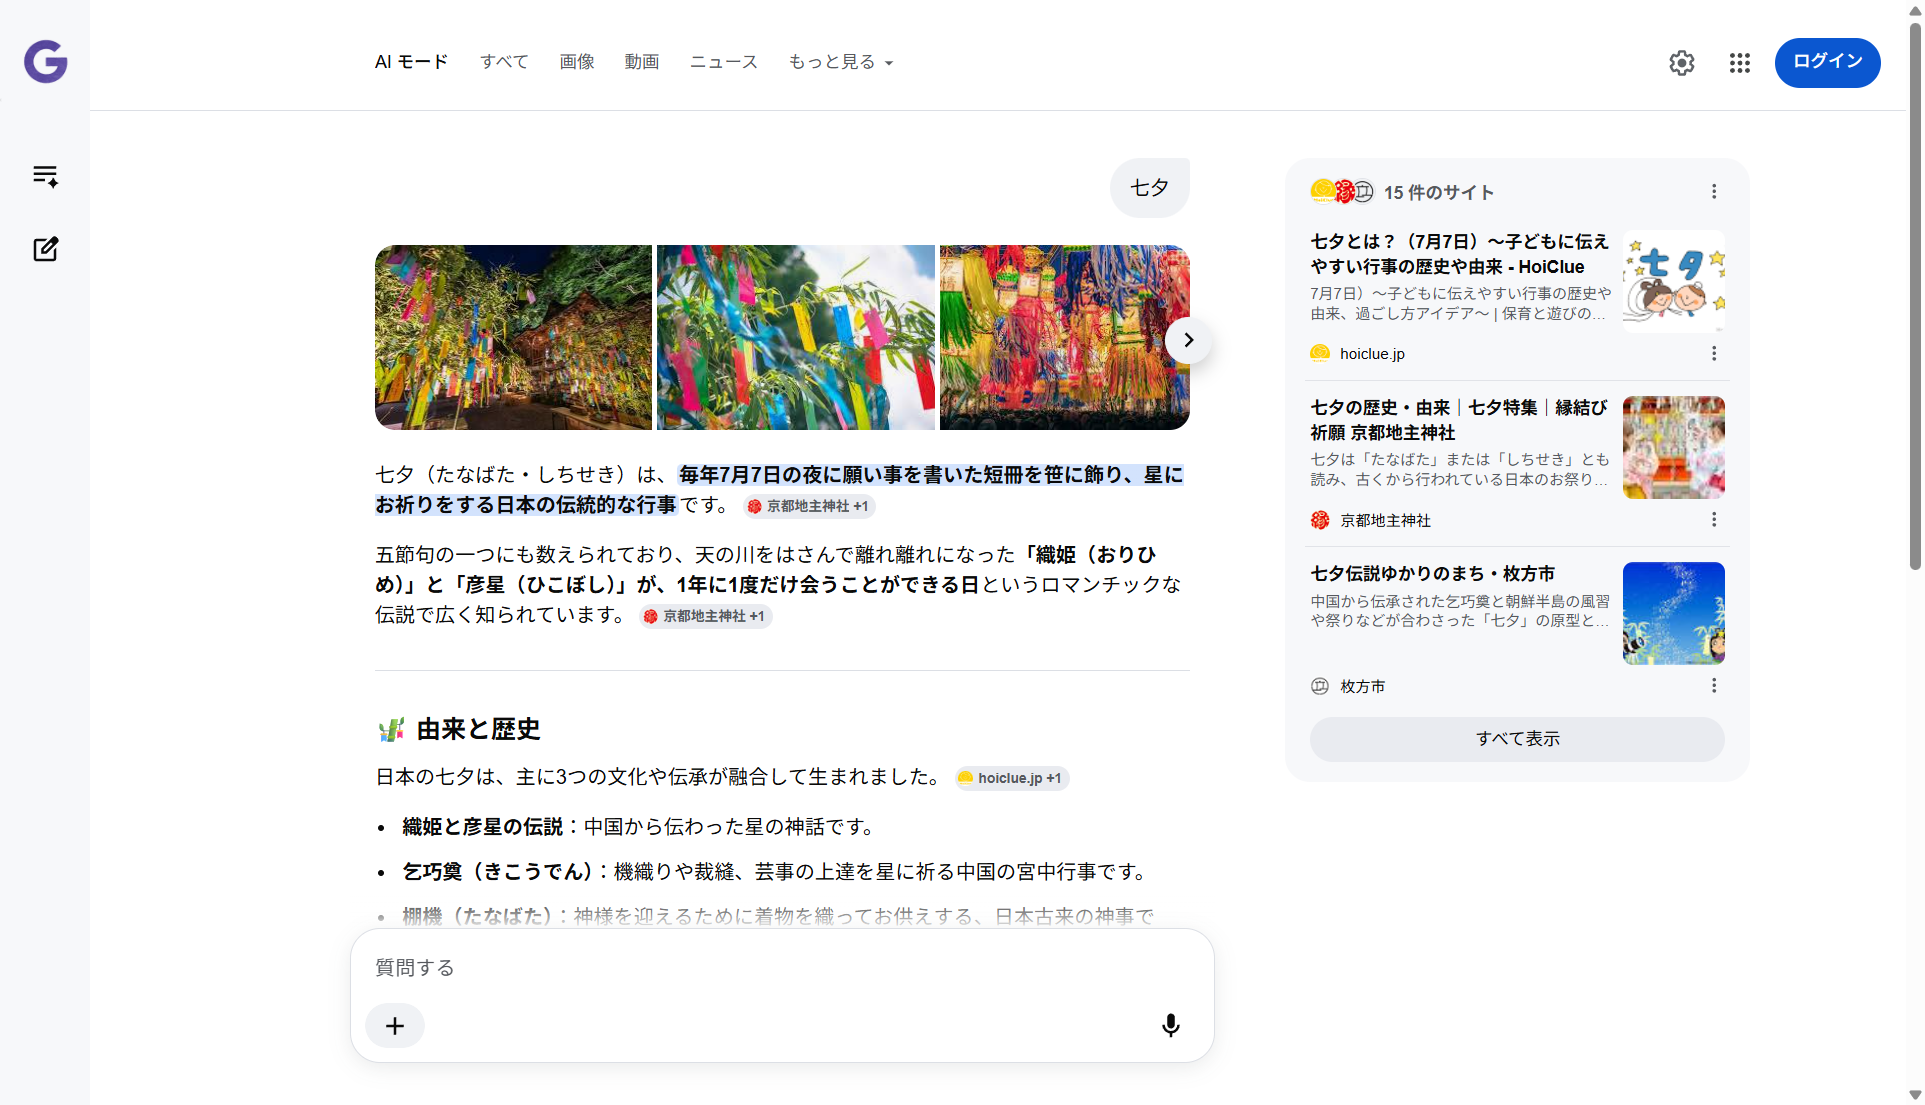Click the stacked site favicons beside 15 件のサイト
The width and height of the screenshot is (1925, 1105).
(1342, 192)
